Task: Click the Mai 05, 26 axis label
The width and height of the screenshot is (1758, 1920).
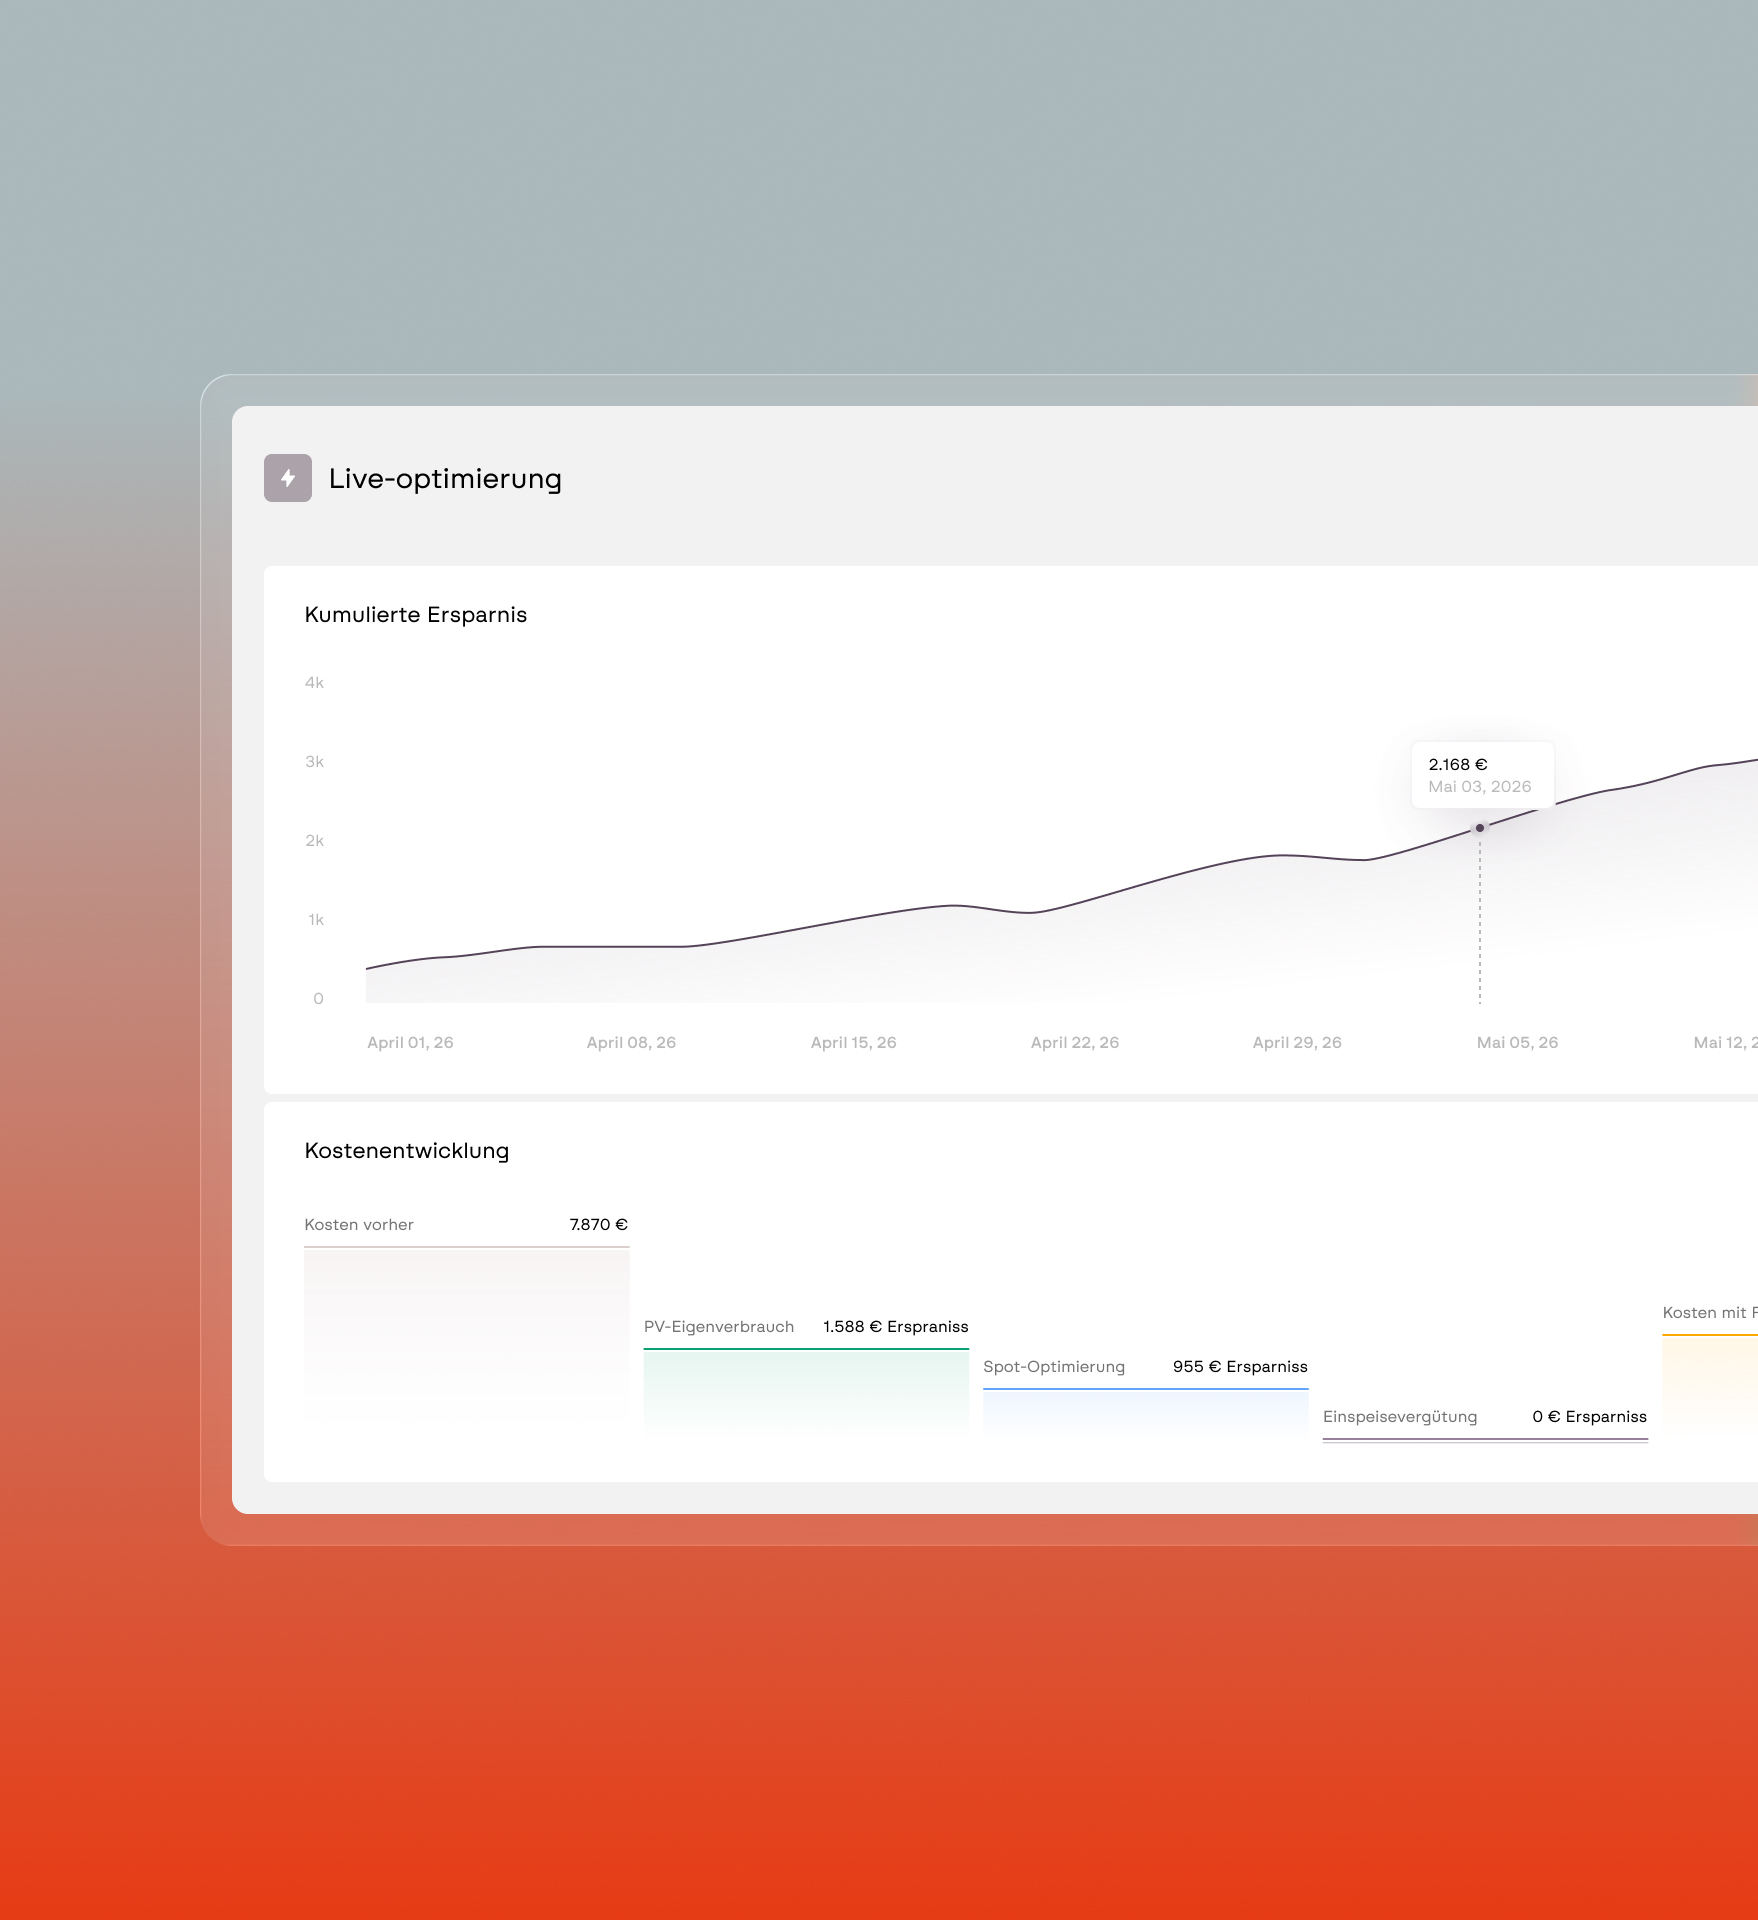Action: [x=1517, y=1043]
